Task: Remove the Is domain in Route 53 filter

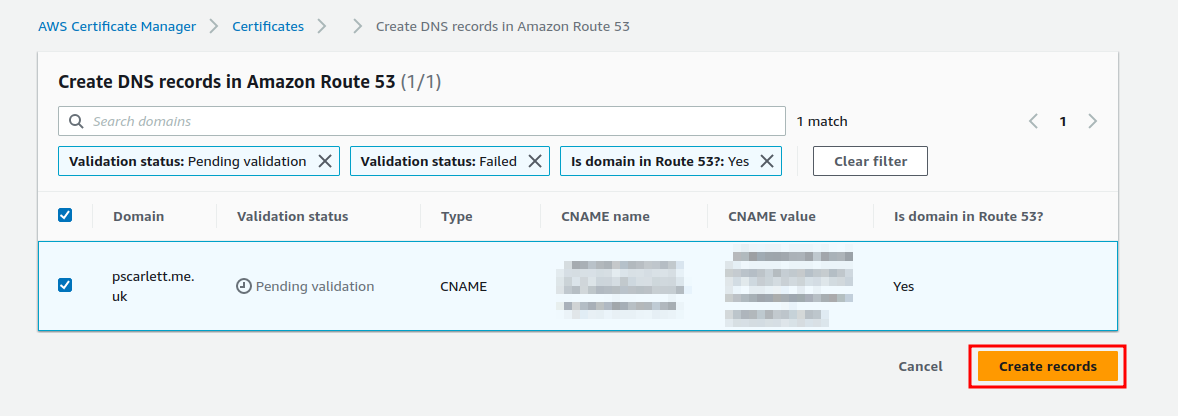Action: [767, 161]
